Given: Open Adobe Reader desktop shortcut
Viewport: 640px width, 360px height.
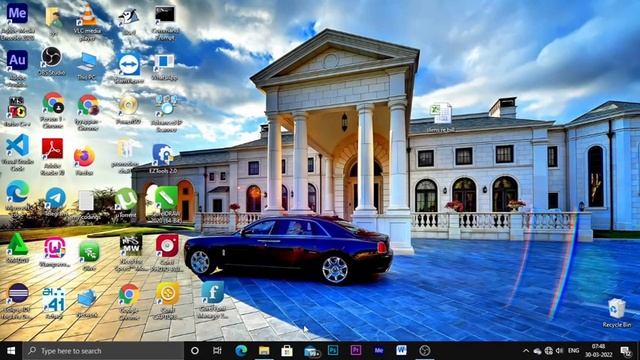Looking at the screenshot, I should (x=52, y=156).
